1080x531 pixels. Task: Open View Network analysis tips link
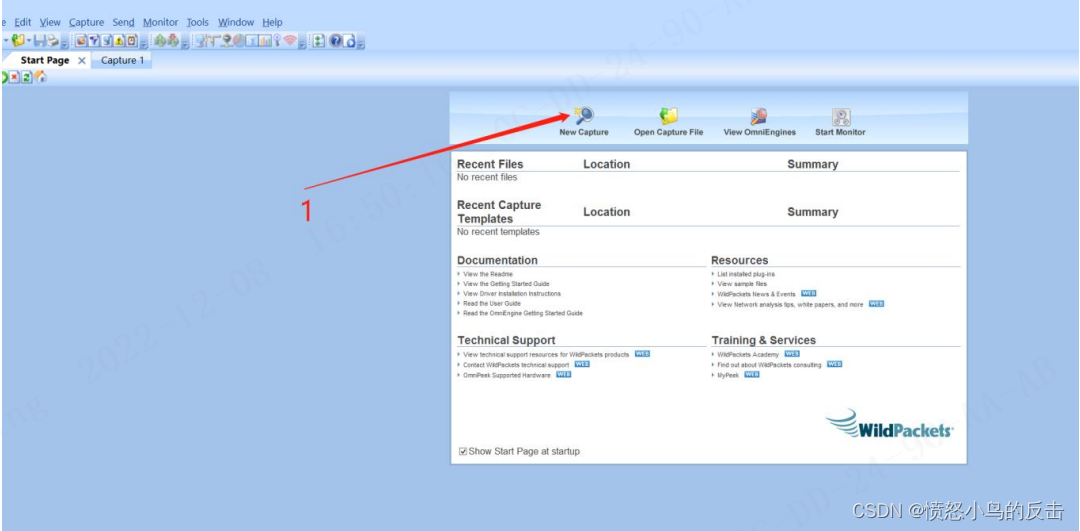click(790, 304)
